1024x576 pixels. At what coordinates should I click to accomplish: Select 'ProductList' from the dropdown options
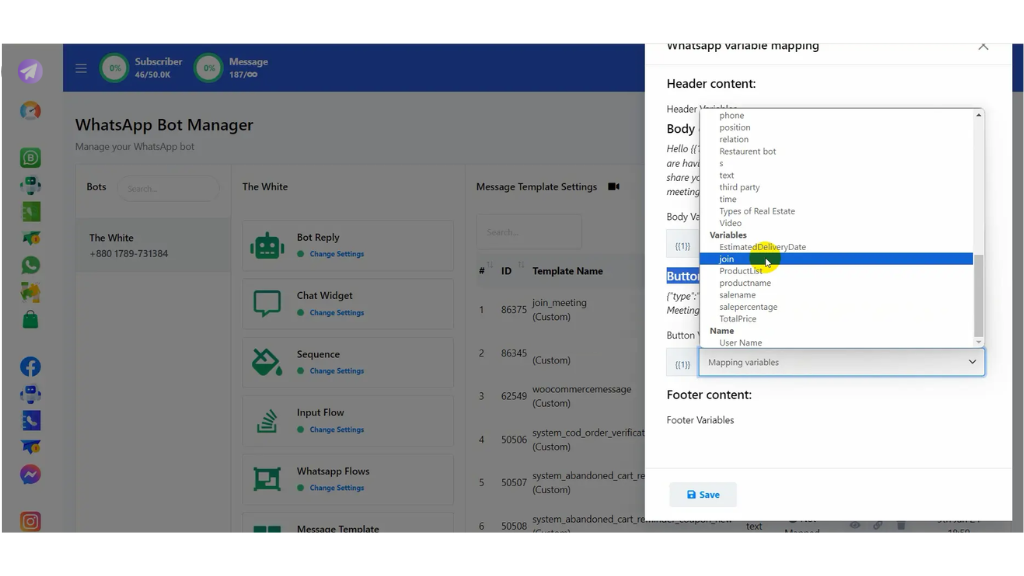pyautogui.click(x=741, y=271)
